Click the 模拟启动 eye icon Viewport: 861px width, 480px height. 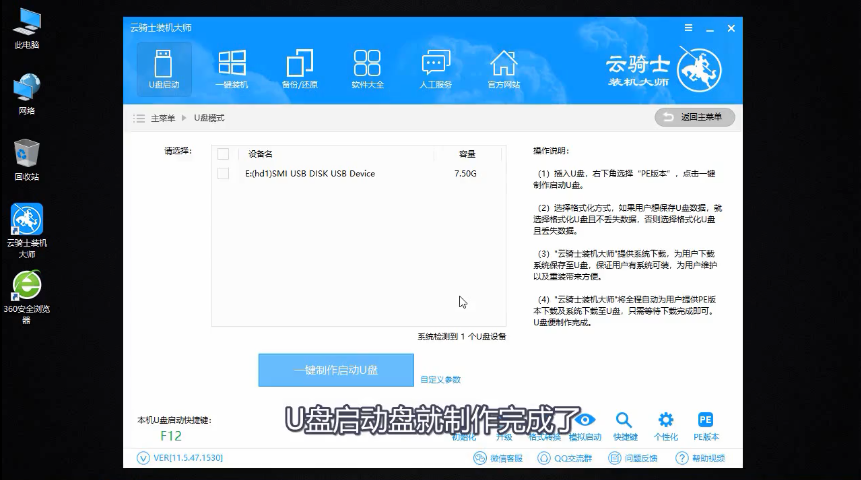click(x=585, y=420)
